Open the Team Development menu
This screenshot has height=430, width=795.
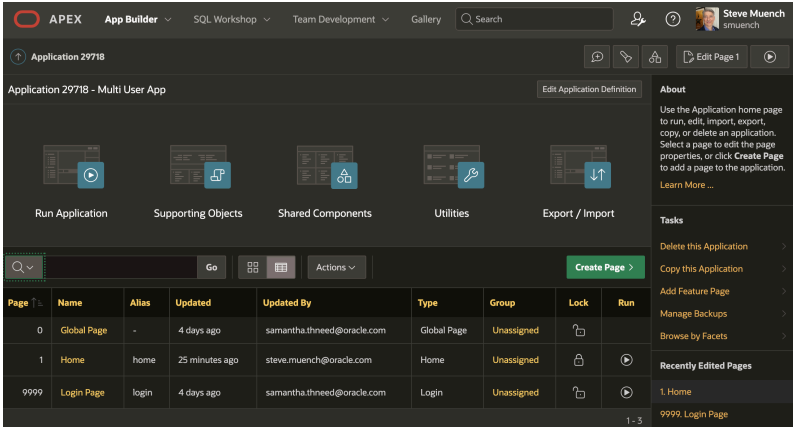341,19
